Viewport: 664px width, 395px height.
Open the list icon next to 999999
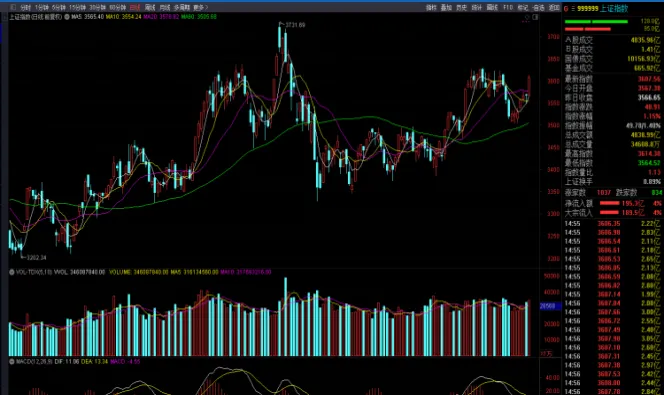(573, 9)
